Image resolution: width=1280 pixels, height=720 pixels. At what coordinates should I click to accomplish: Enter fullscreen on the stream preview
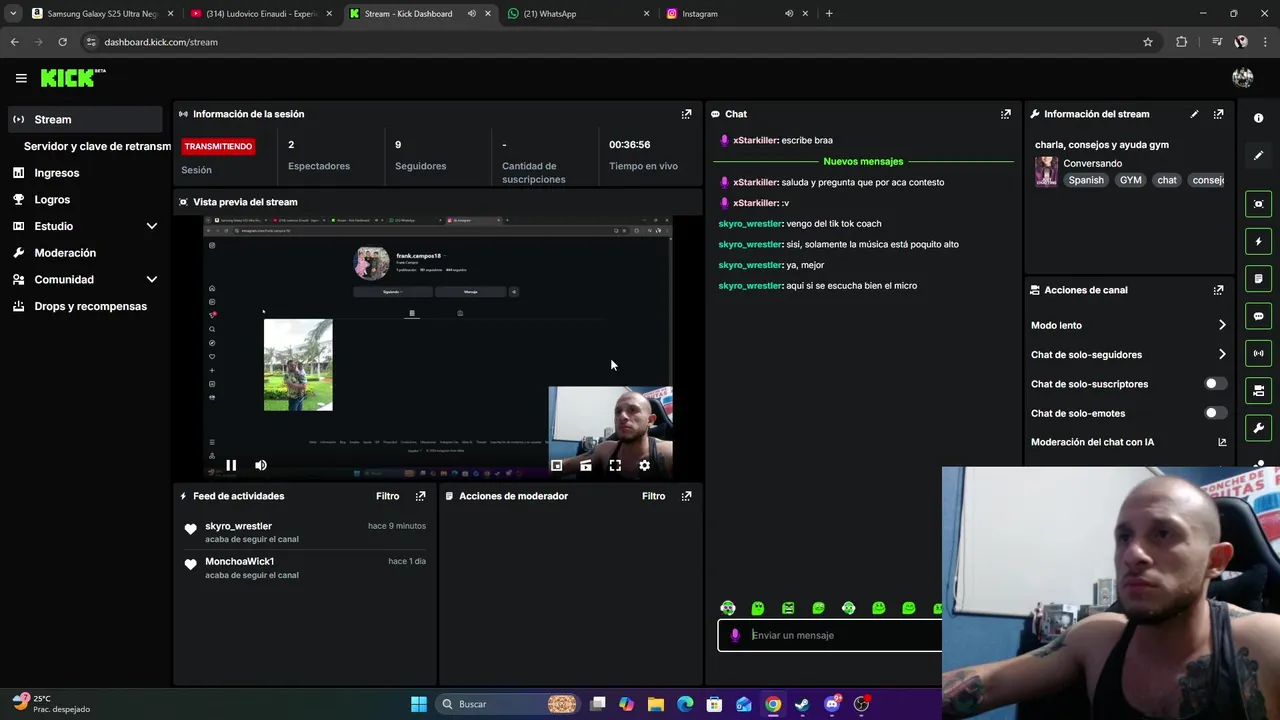(615, 465)
